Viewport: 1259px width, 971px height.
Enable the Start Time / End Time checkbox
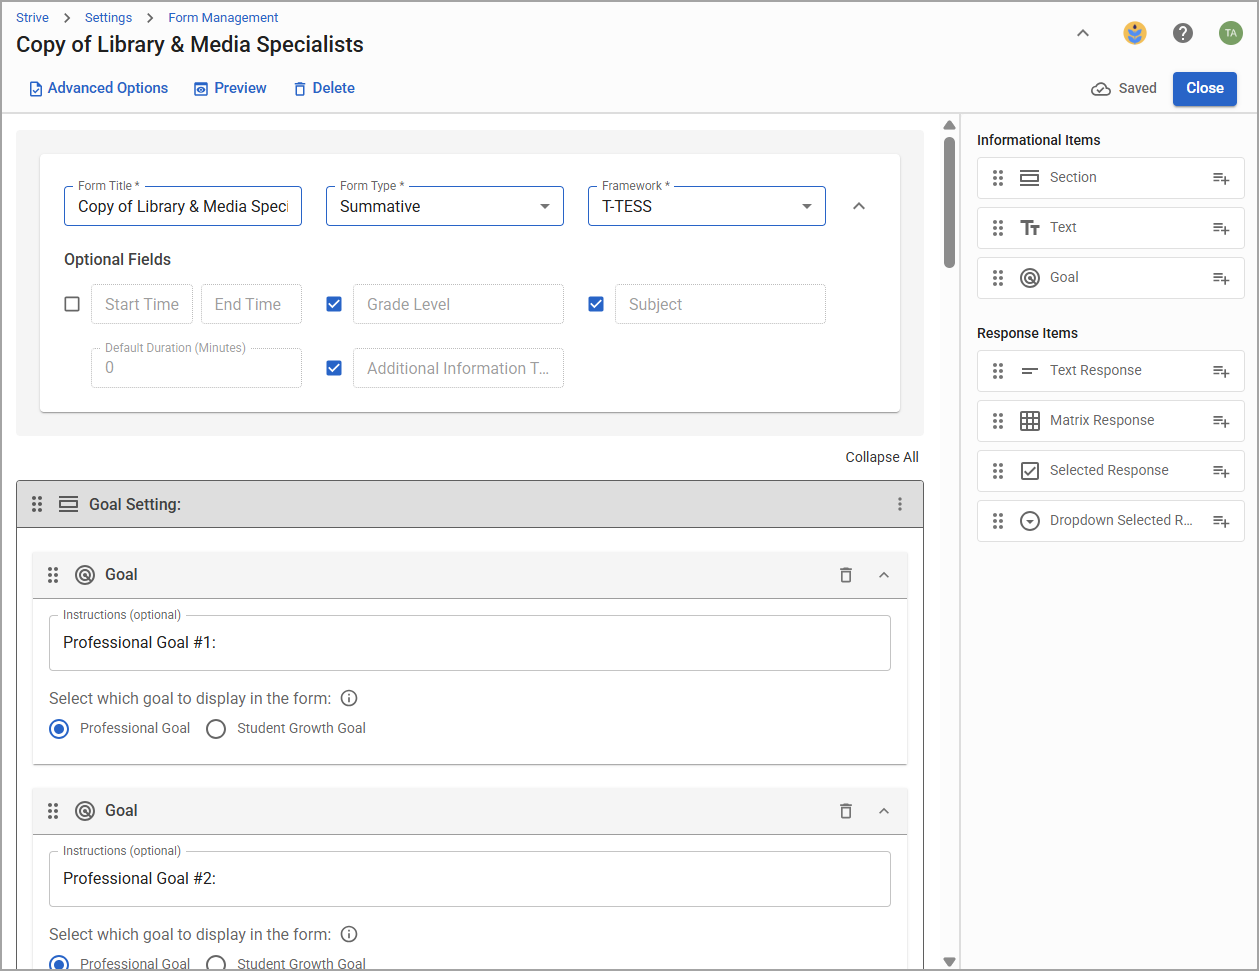pyautogui.click(x=72, y=304)
